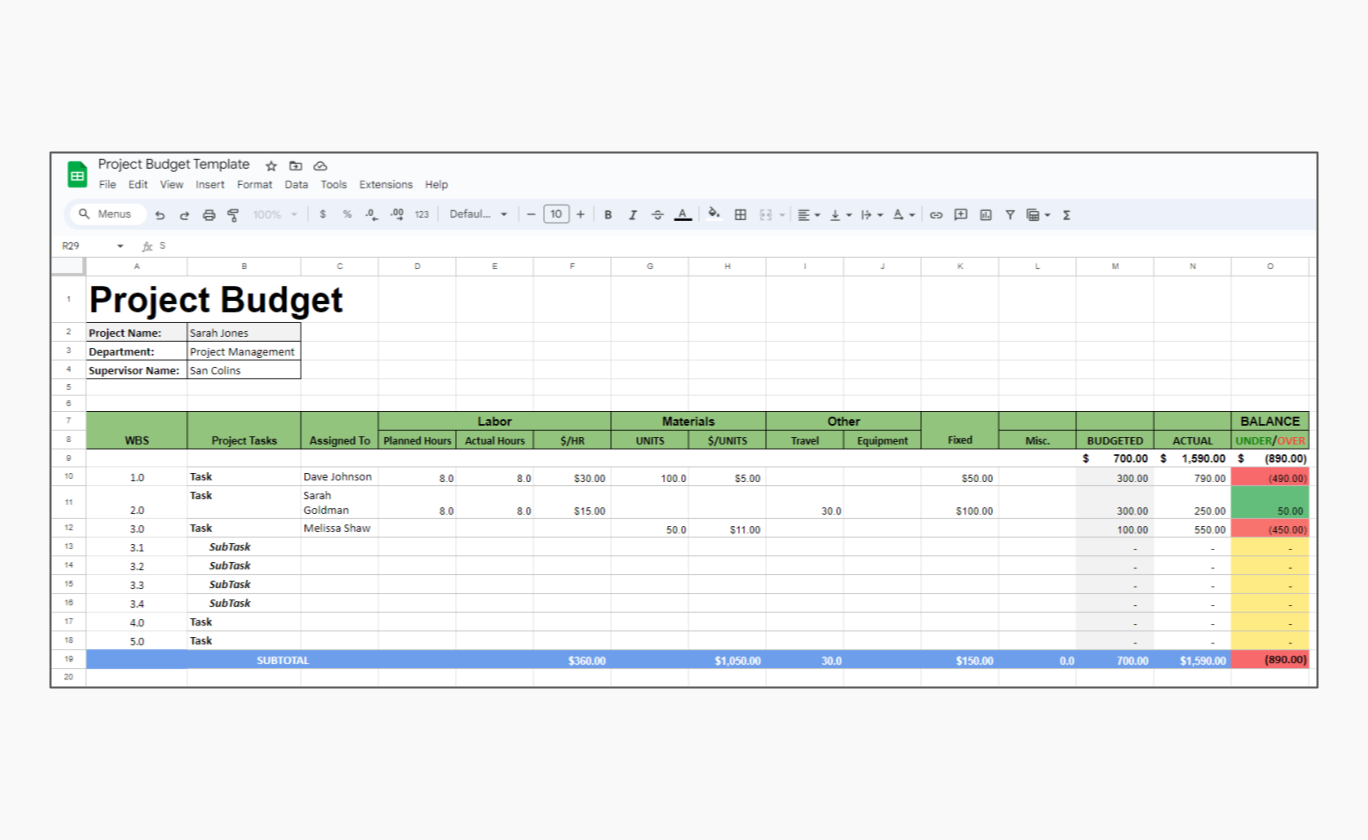Create a filter
1368x840 pixels.
pos(1011,214)
